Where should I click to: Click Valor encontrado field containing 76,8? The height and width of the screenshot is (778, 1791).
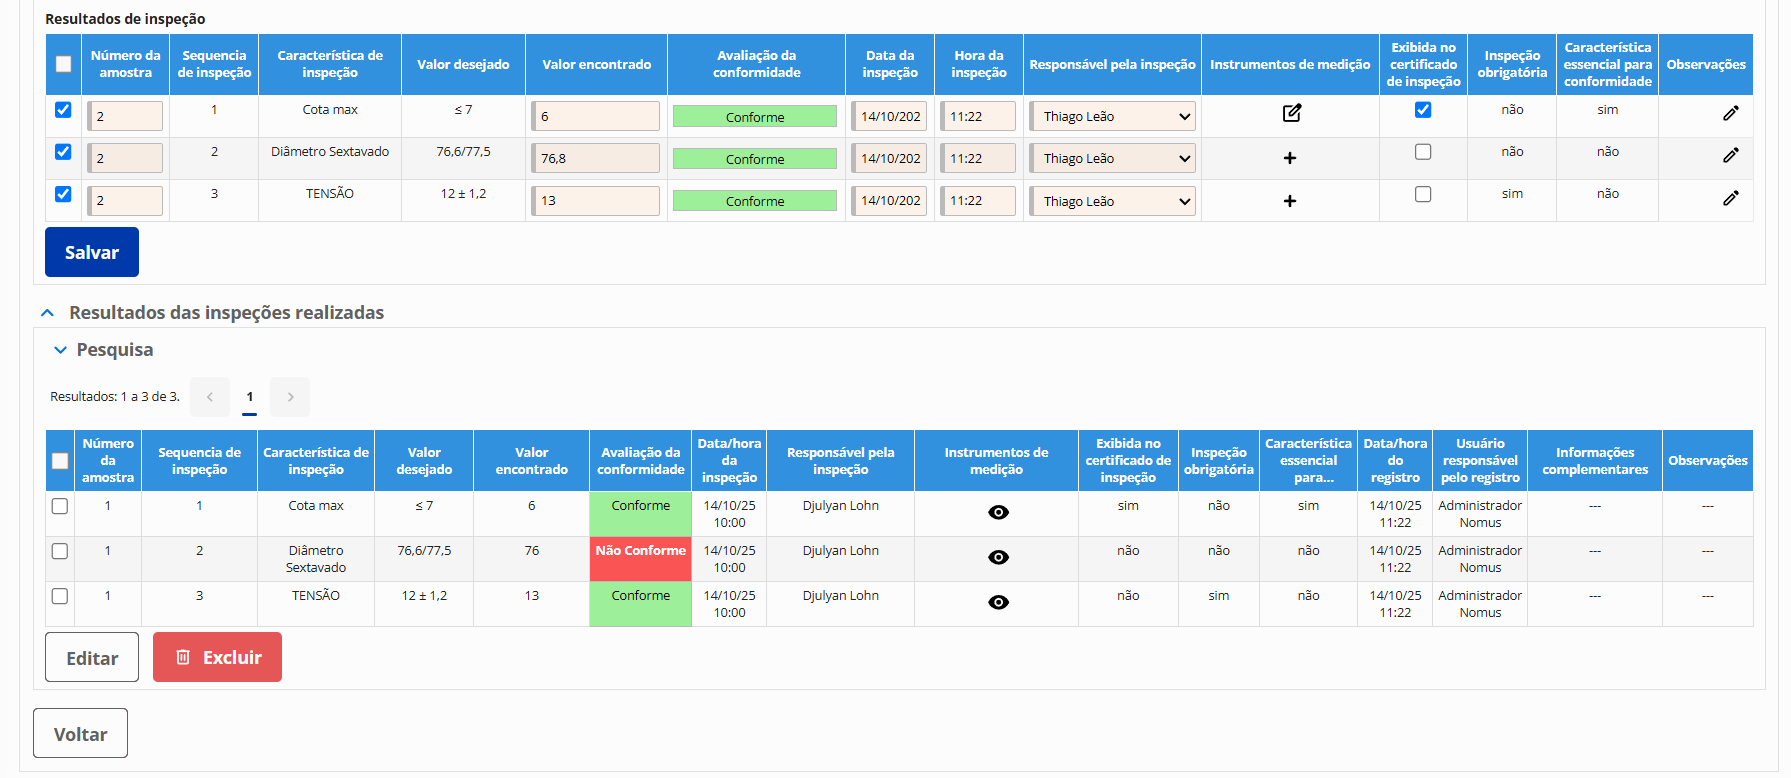click(x=595, y=158)
